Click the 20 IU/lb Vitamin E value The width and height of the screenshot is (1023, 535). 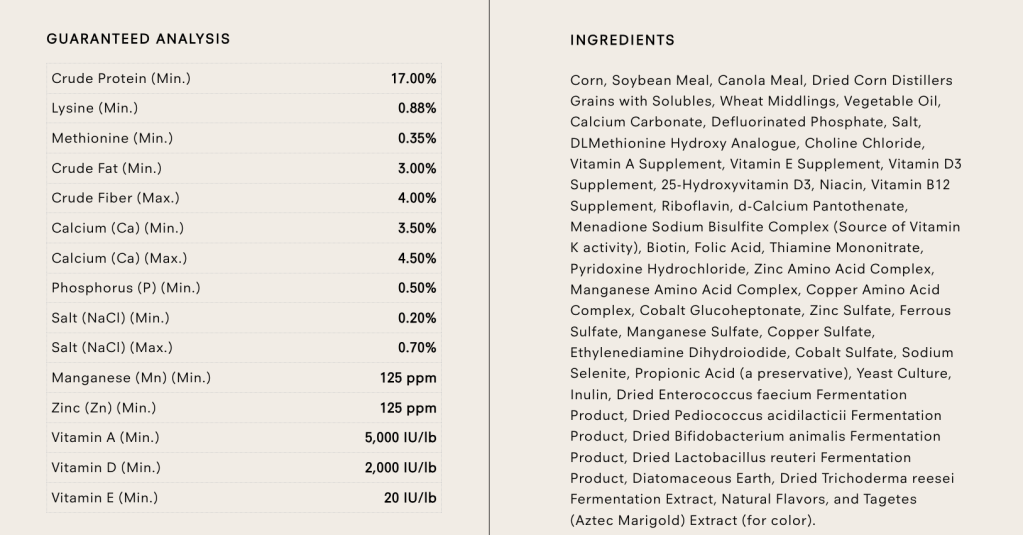tap(410, 498)
